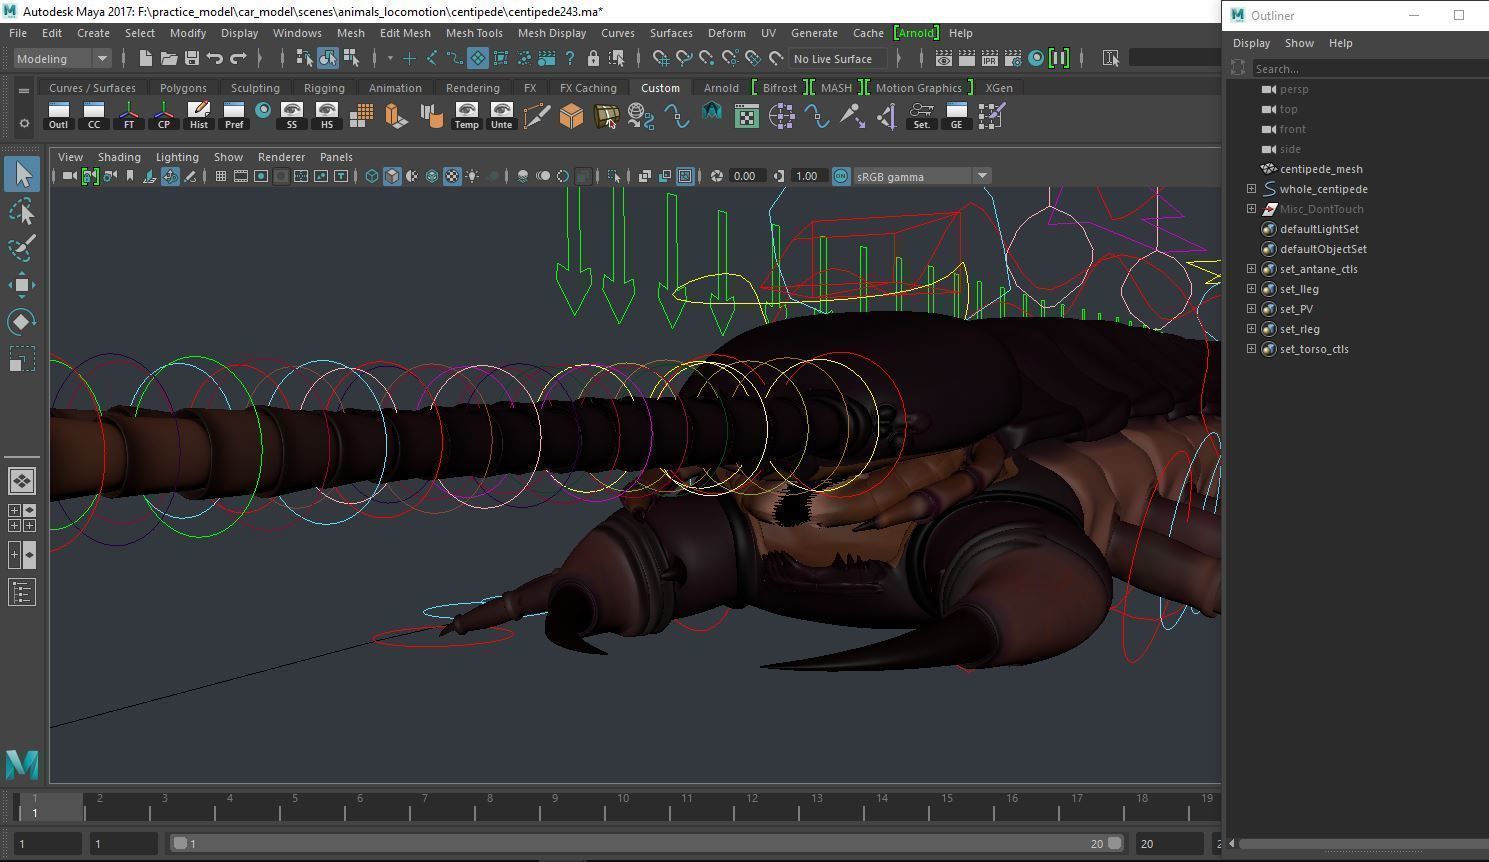Viewport: 1489px width, 862px height.
Task: Open Graph Editor via GE shelf icon
Action: pos(956,116)
